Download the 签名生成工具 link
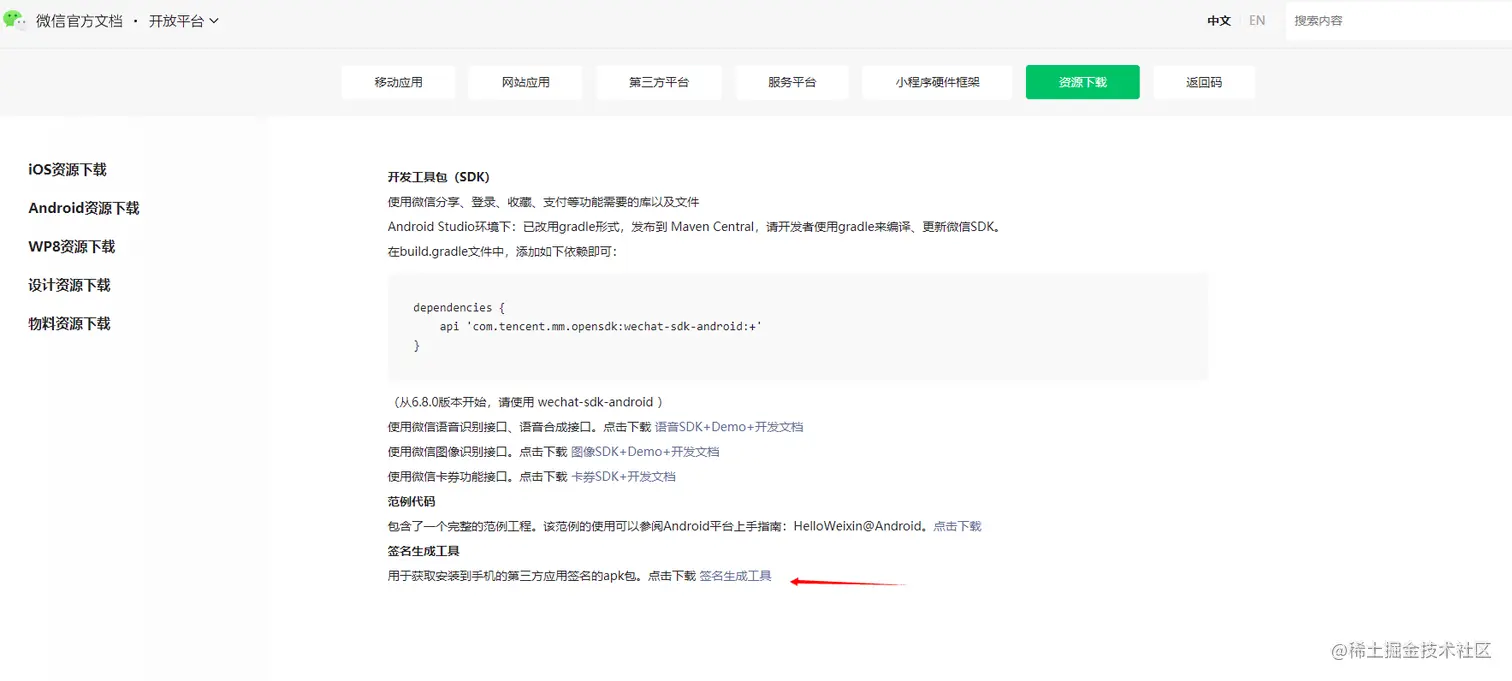This screenshot has height=681, width=1512. [735, 576]
